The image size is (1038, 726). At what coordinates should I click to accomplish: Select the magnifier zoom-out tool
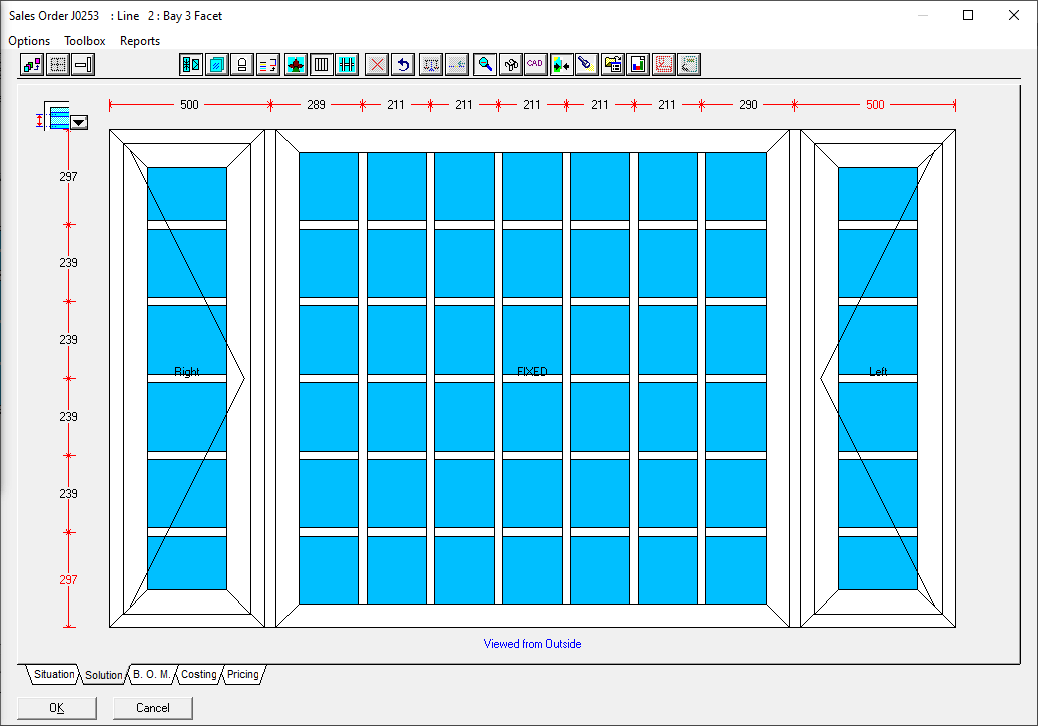485,65
